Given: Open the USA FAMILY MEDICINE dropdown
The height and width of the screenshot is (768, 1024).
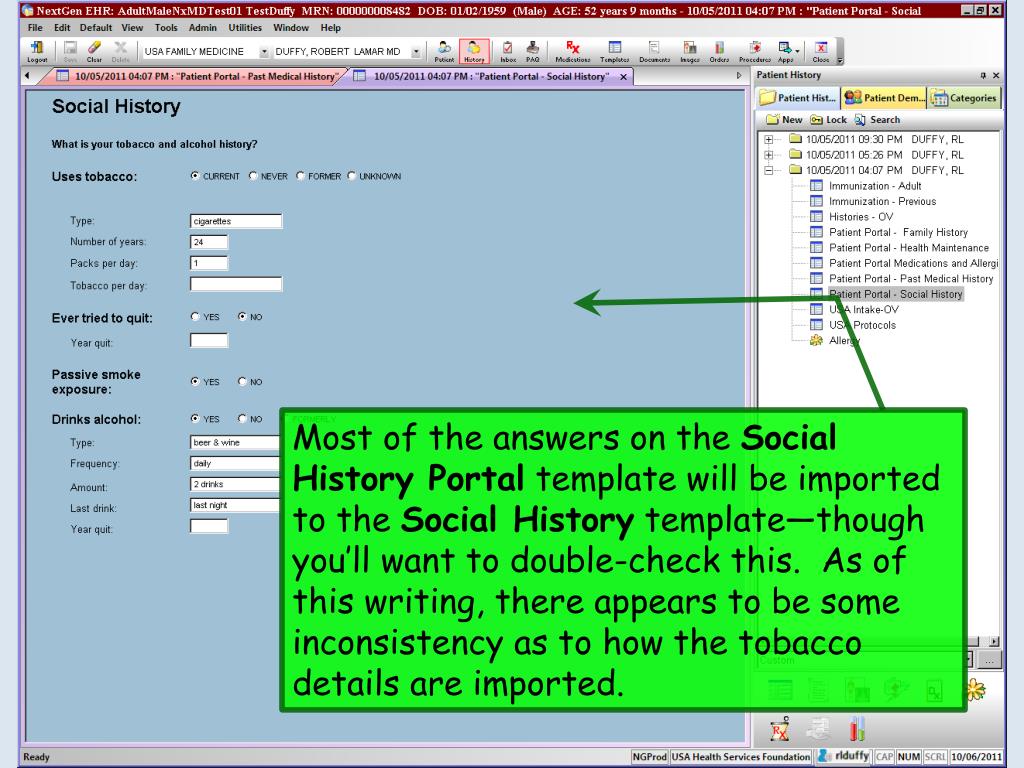Looking at the screenshot, I should 264,52.
